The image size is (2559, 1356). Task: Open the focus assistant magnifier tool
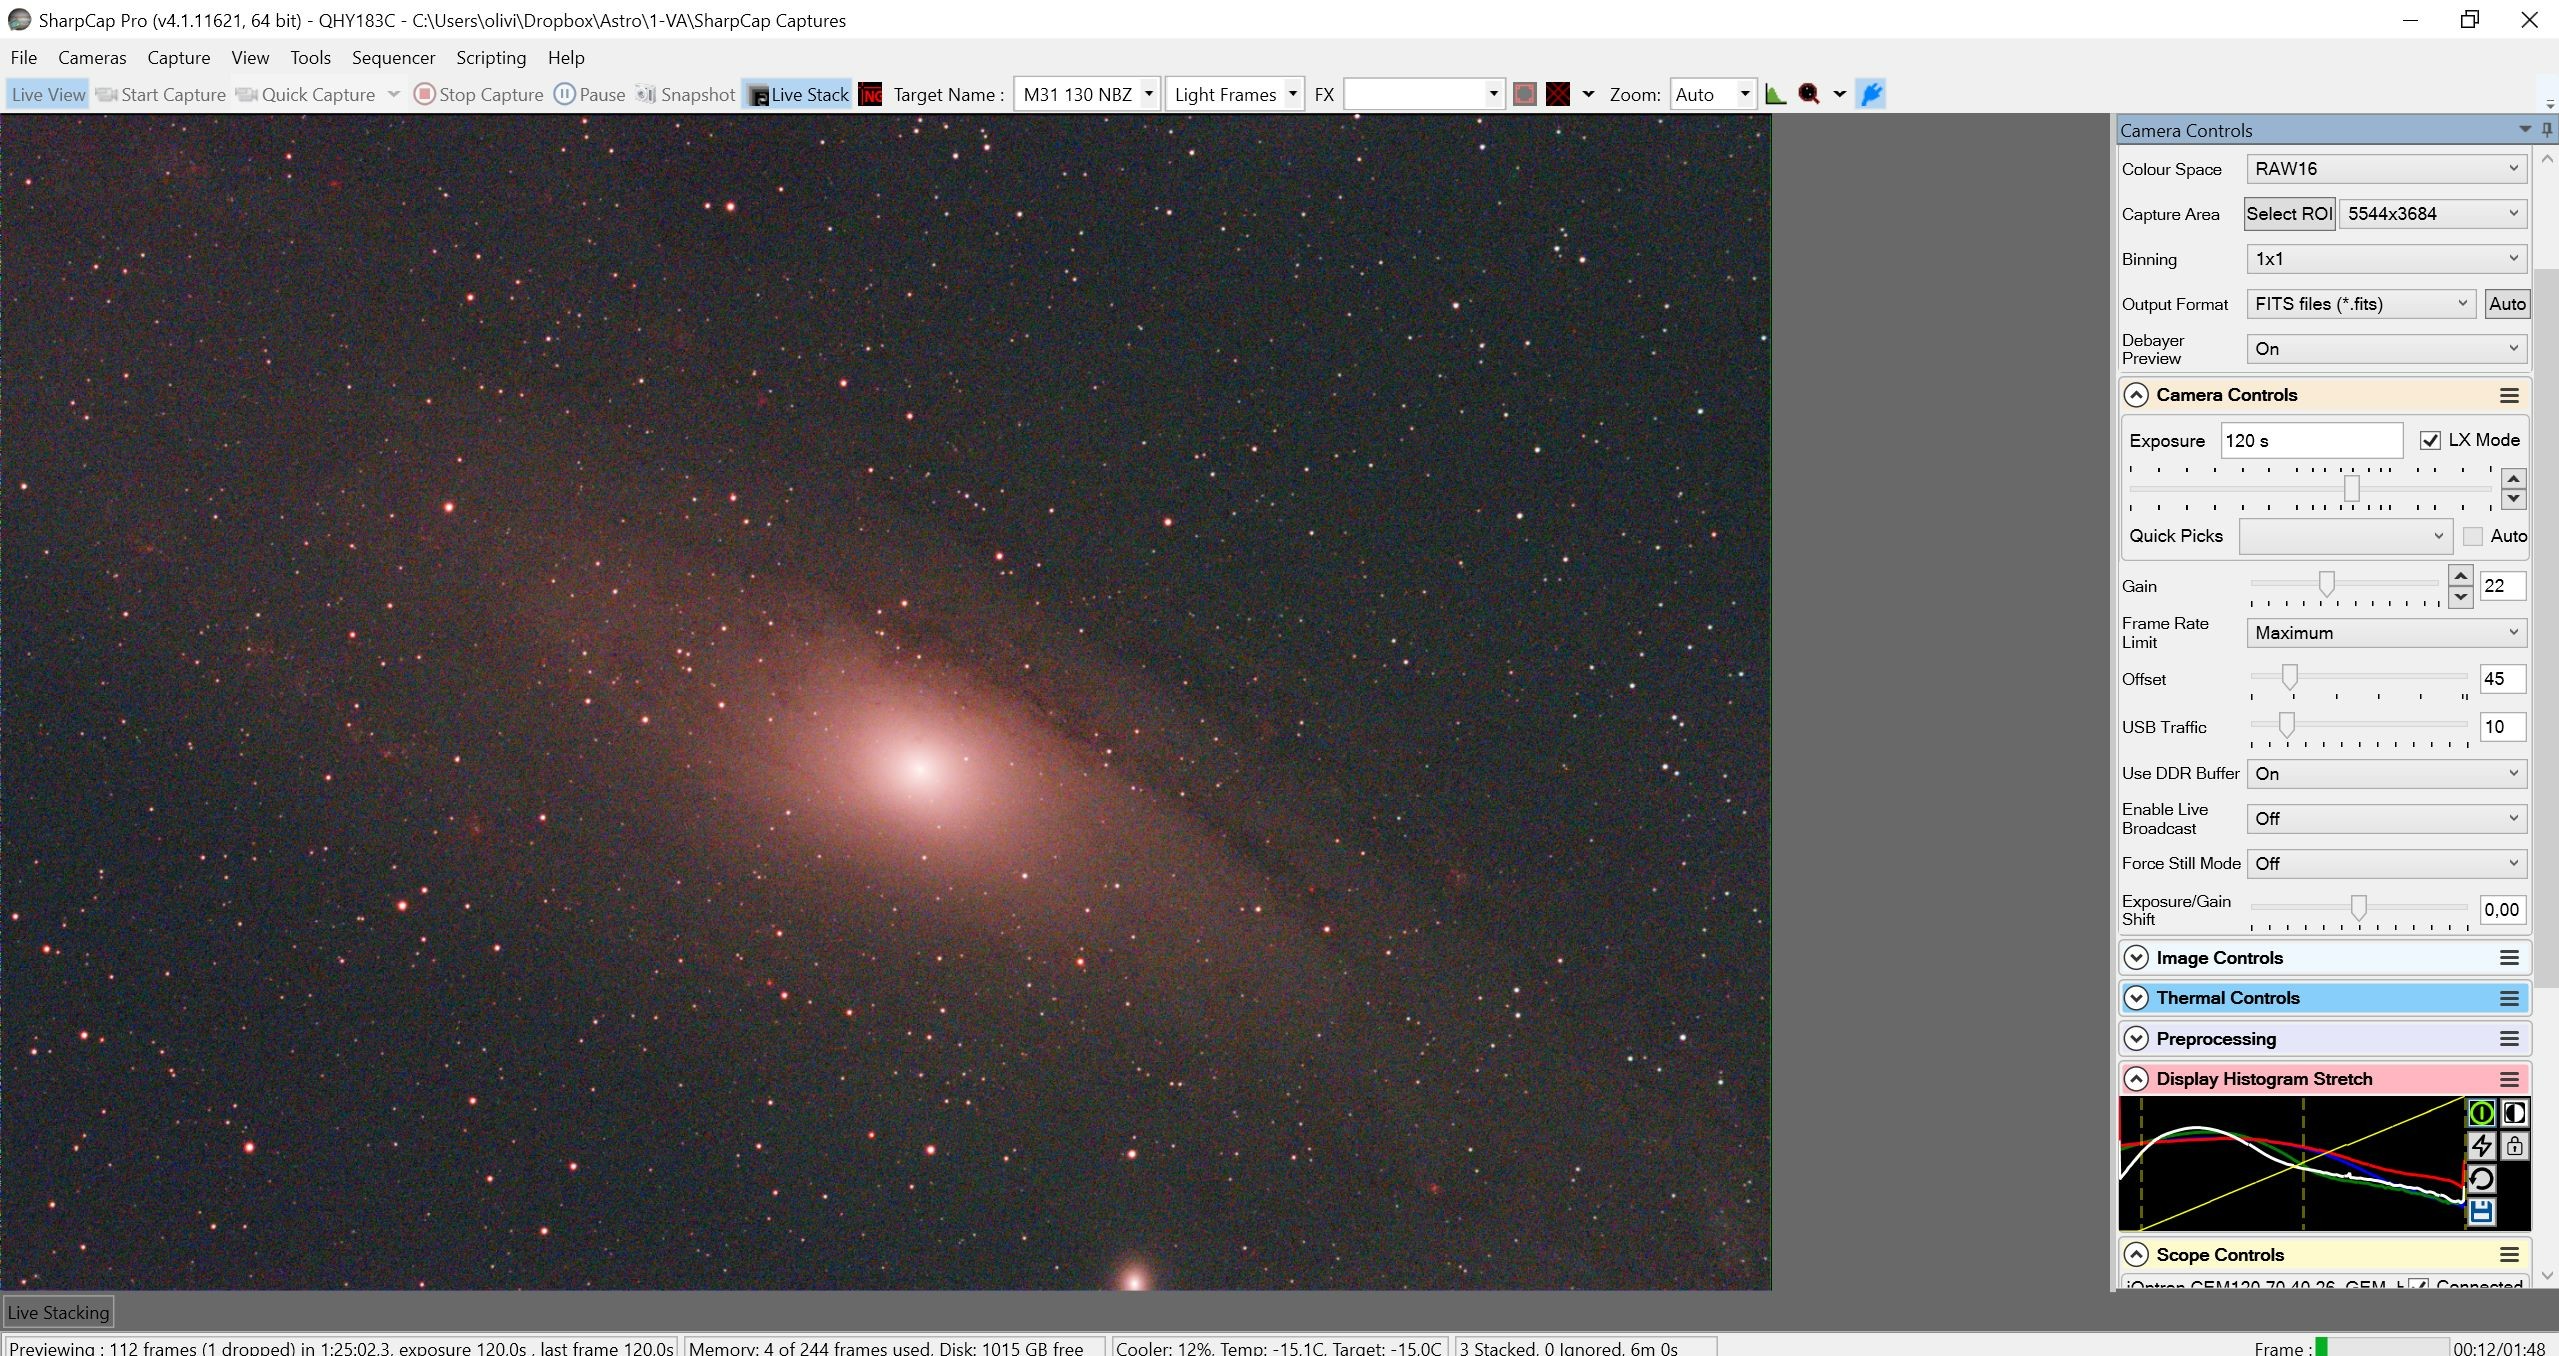pos(1809,94)
